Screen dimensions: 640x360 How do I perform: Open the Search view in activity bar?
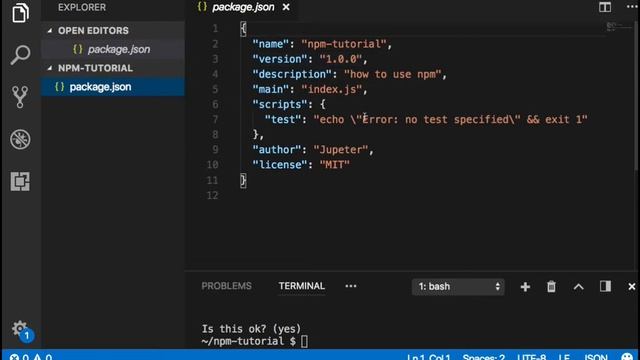[x=20, y=55]
